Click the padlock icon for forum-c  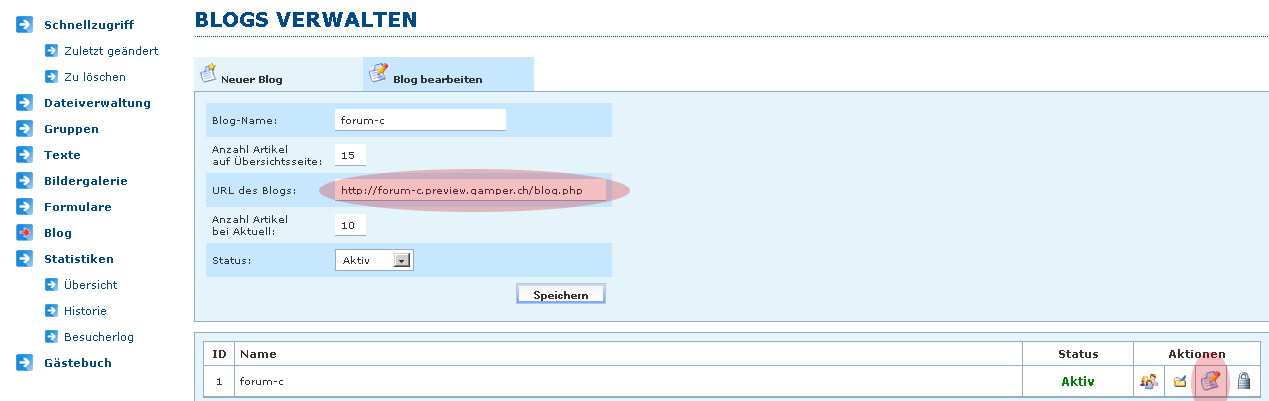[x=1244, y=380]
